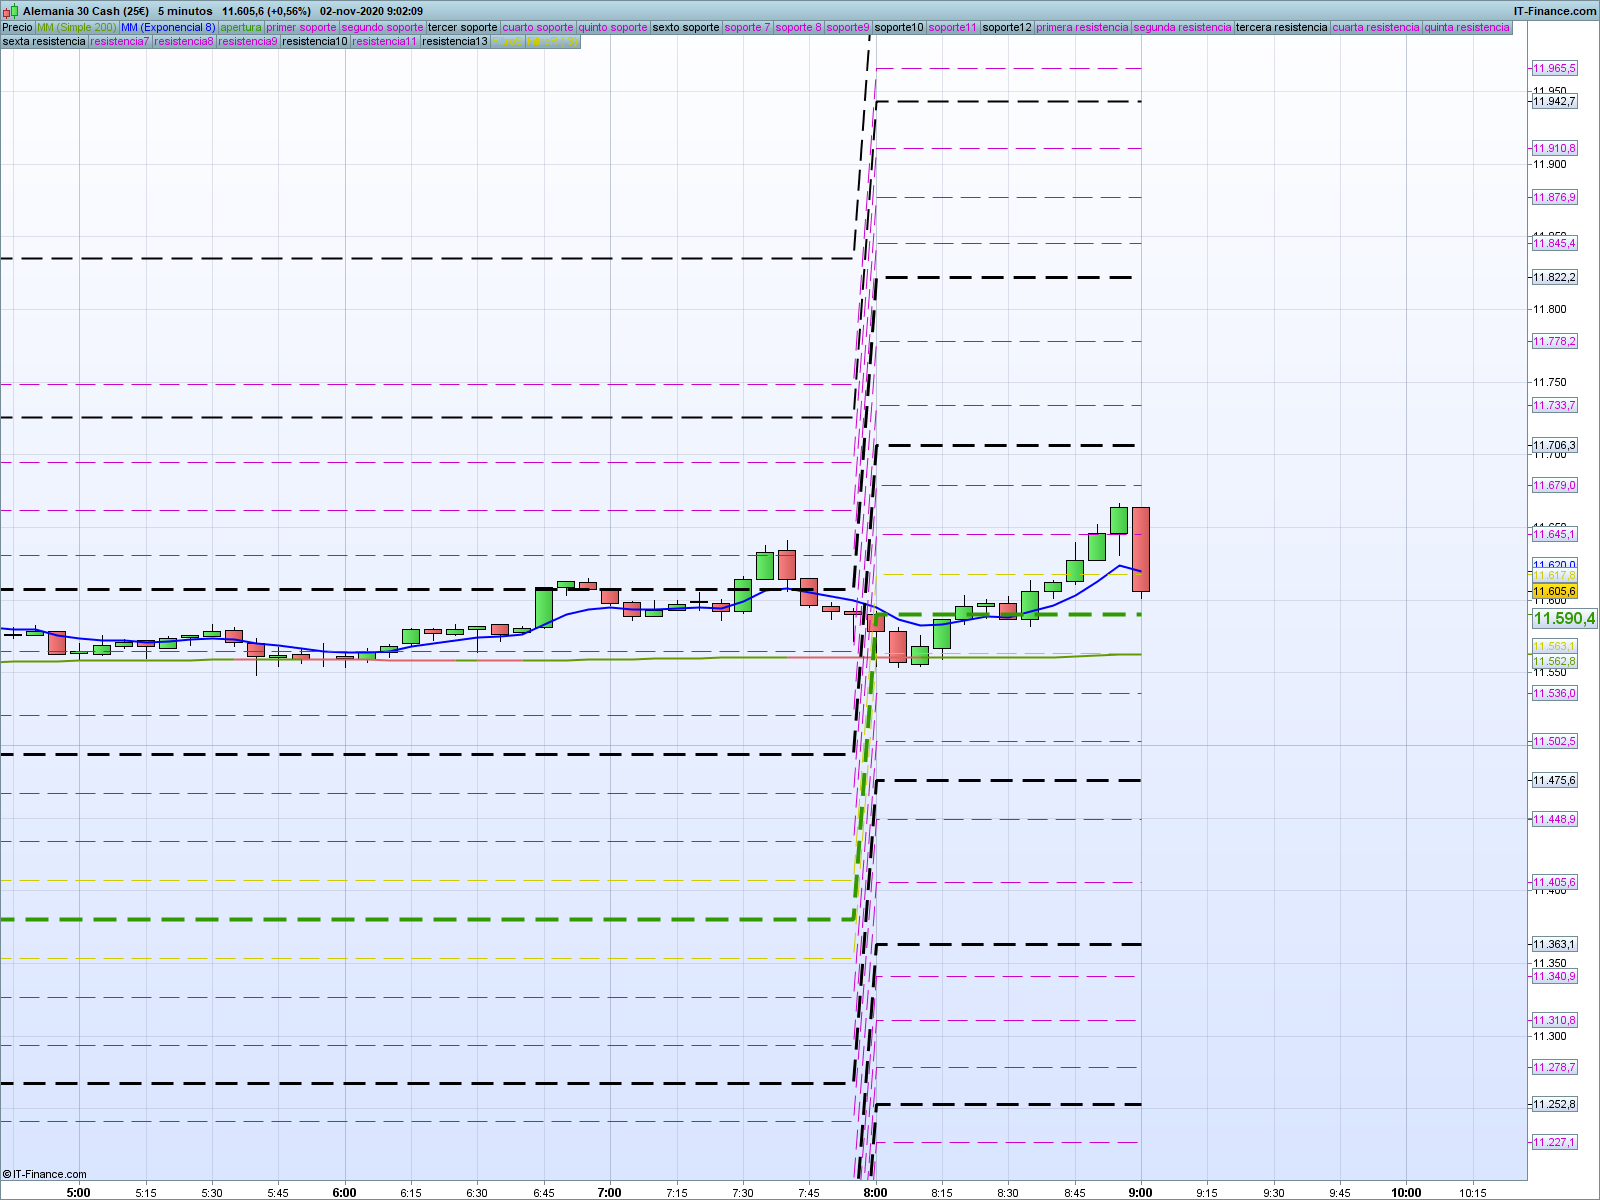Click the green apertura tag 11.590,4

pos(1565,618)
